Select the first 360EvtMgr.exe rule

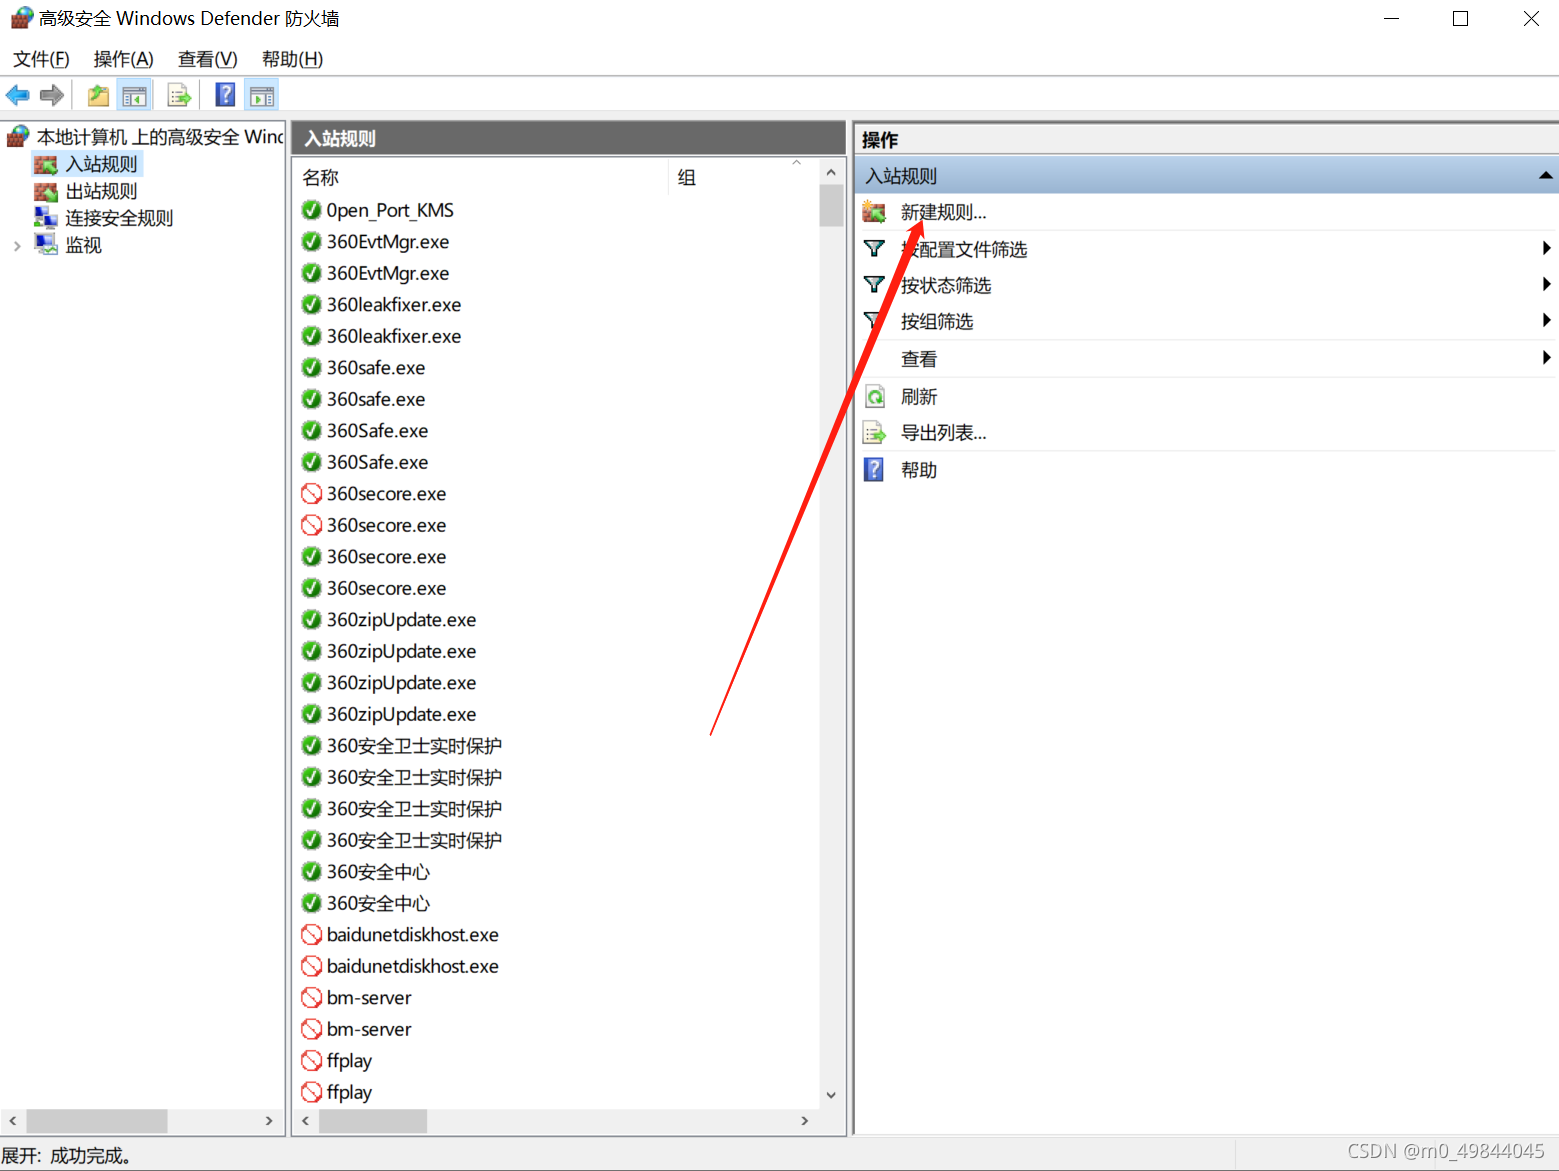[388, 242]
